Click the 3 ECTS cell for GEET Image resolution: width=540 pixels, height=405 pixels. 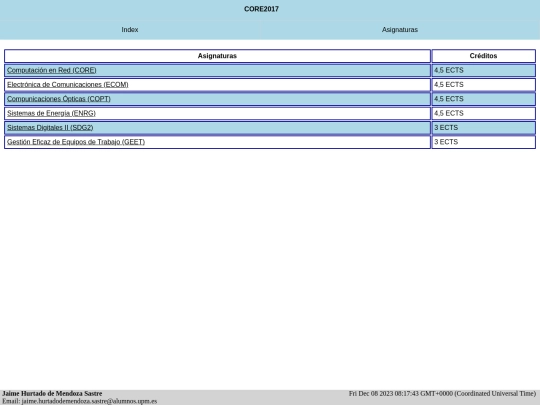[x=484, y=142]
